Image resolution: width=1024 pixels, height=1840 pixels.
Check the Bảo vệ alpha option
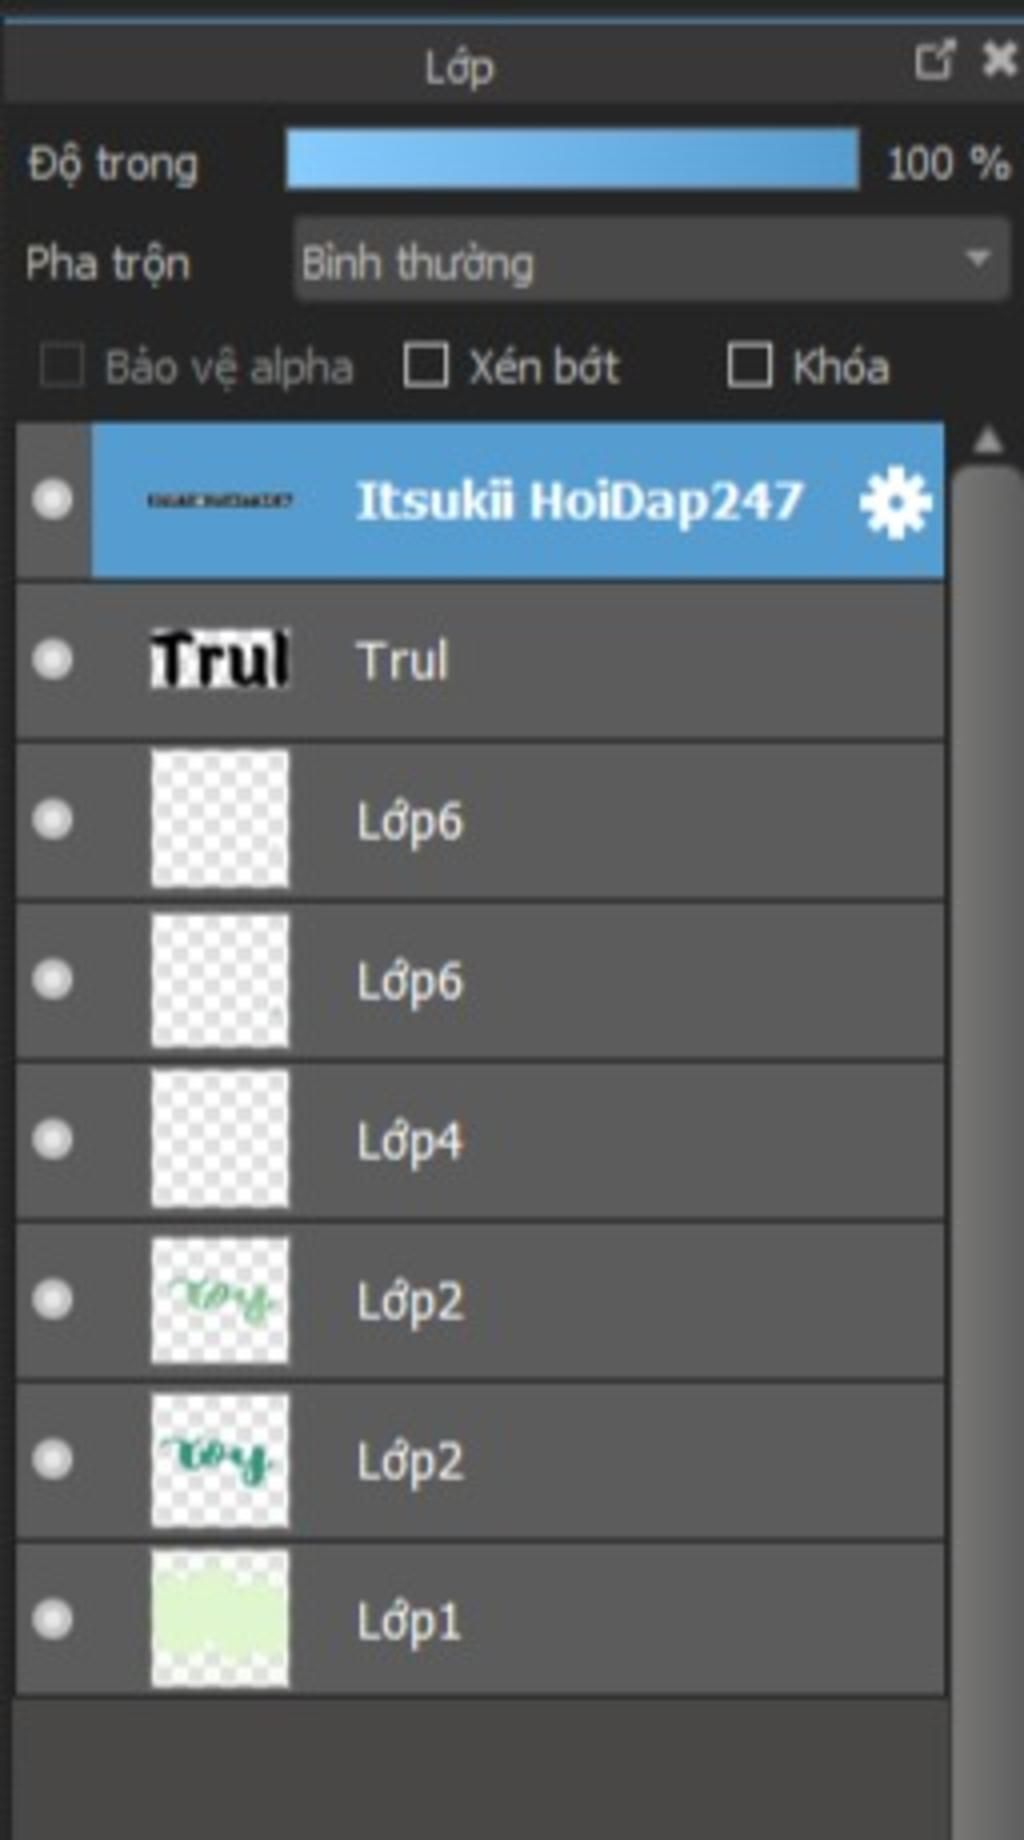pyautogui.click(x=61, y=365)
